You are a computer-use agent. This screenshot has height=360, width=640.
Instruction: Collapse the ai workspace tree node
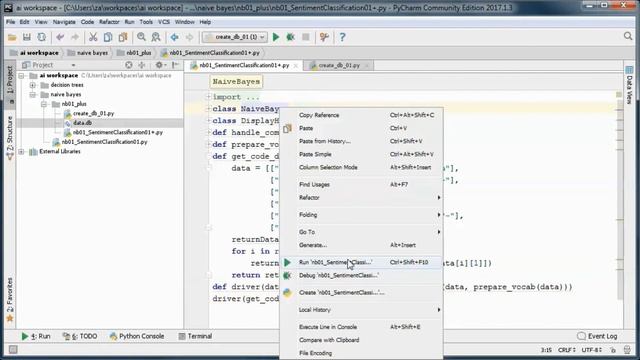pos(21,76)
